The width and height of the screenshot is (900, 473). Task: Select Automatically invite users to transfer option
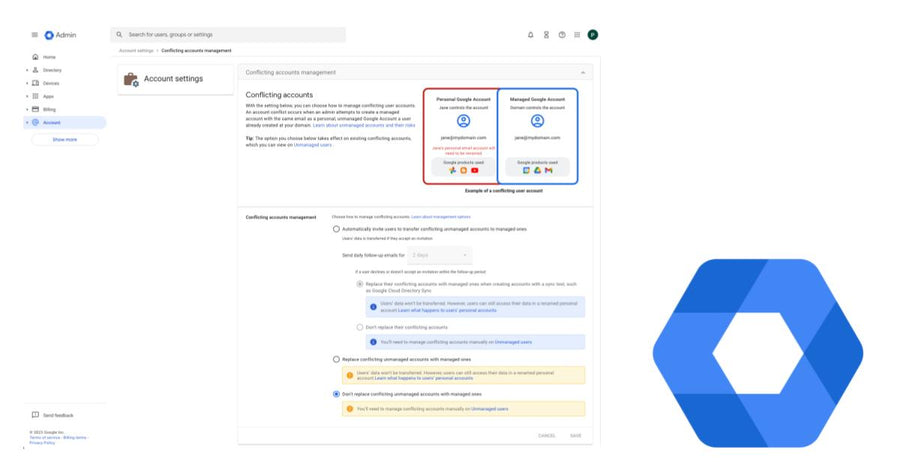coord(336,229)
